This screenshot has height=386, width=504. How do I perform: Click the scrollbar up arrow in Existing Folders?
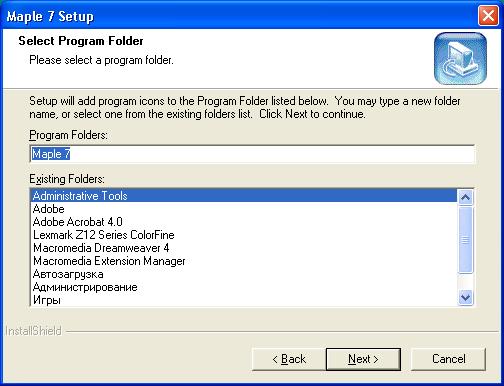(465, 197)
